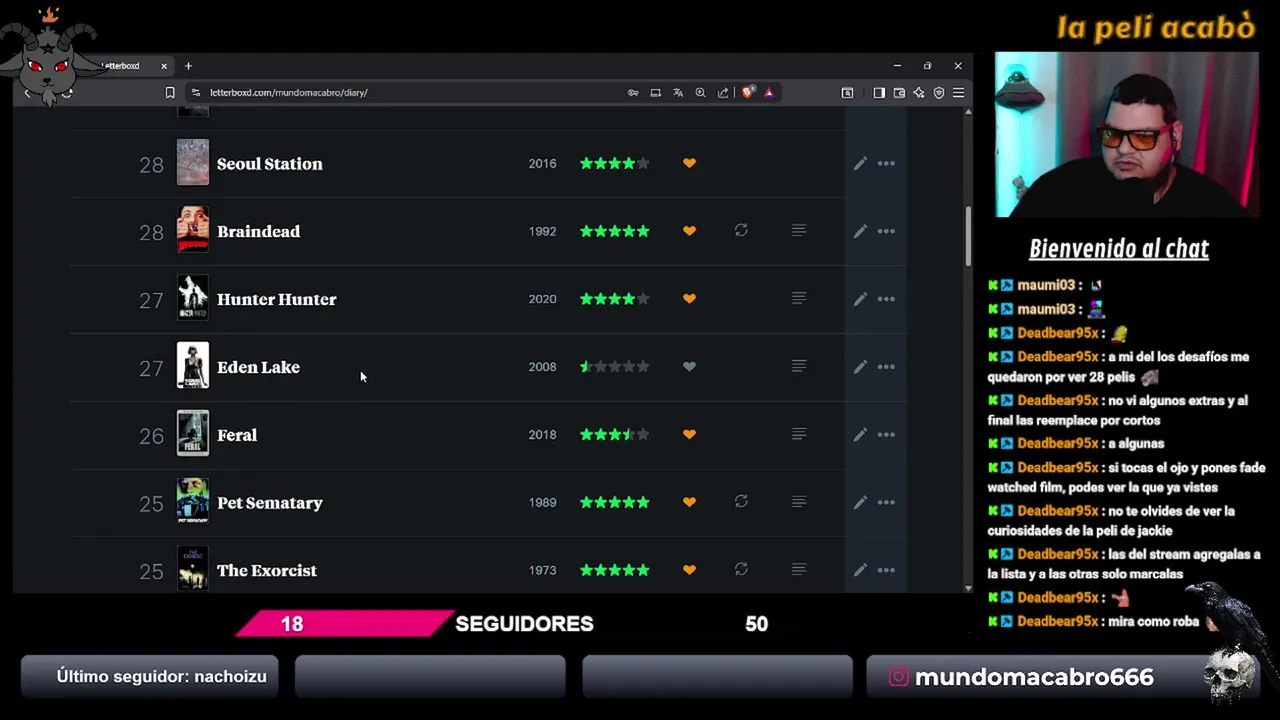The width and height of the screenshot is (1280, 720).
Task: Edit the Pet Sematary entry pencil
Action: (860, 502)
